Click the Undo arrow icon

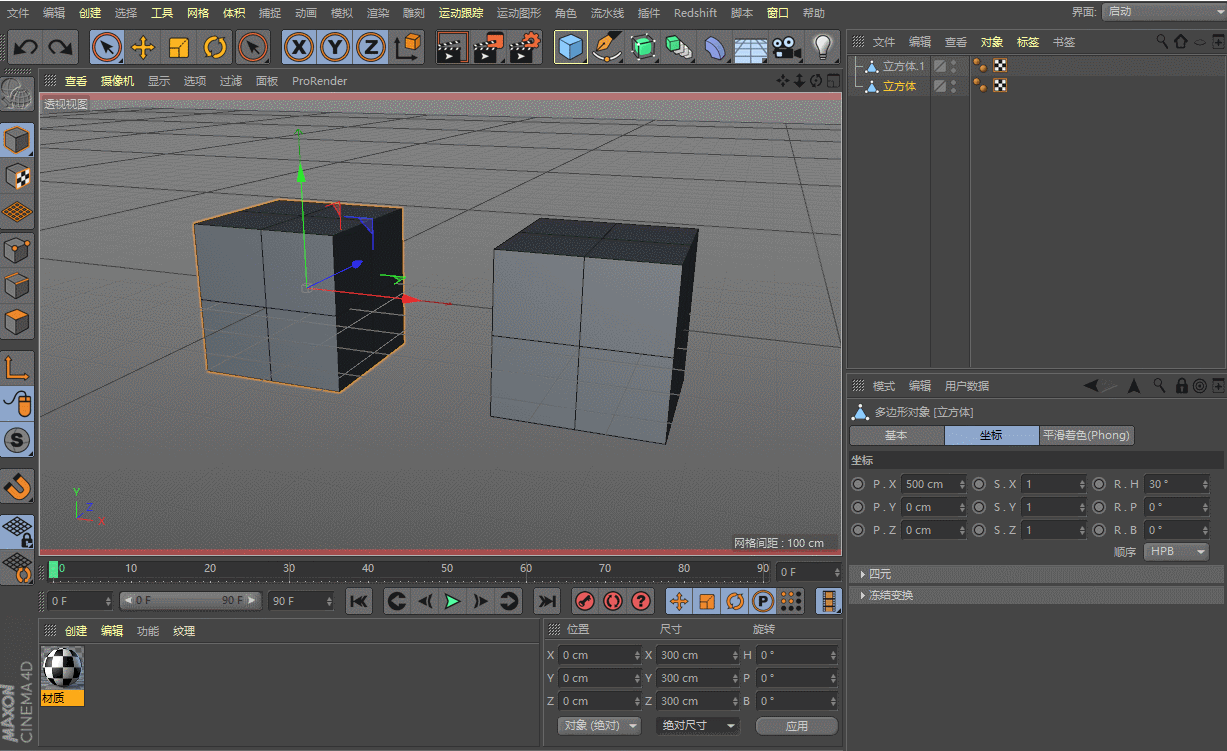pyautogui.click(x=26, y=47)
